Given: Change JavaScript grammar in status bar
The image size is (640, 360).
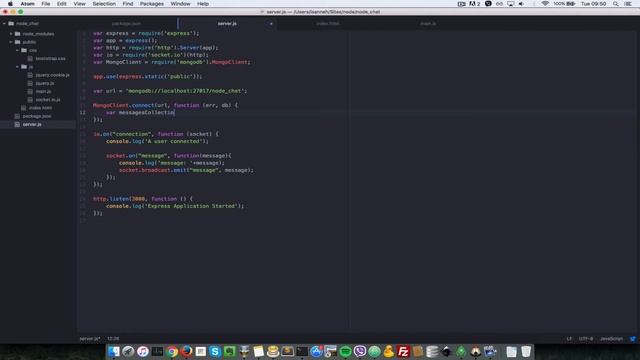Looking at the screenshot, I should tap(611, 339).
